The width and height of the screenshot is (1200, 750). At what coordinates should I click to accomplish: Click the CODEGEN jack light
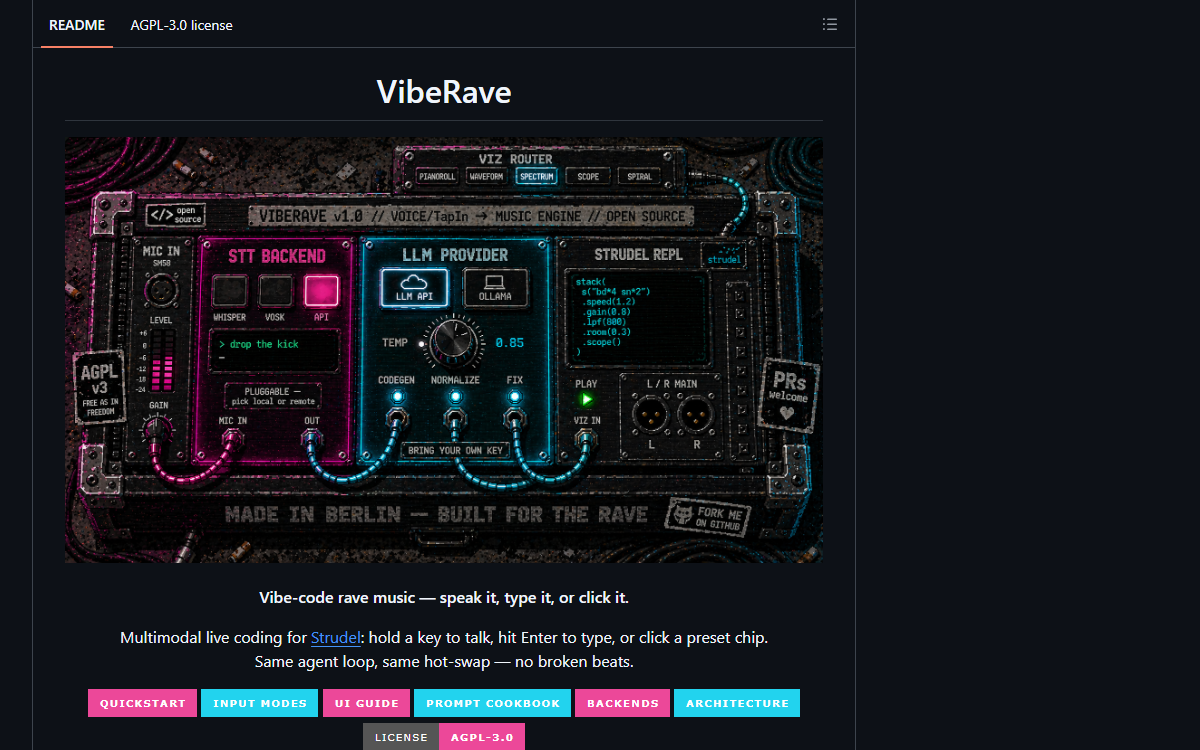(396, 398)
